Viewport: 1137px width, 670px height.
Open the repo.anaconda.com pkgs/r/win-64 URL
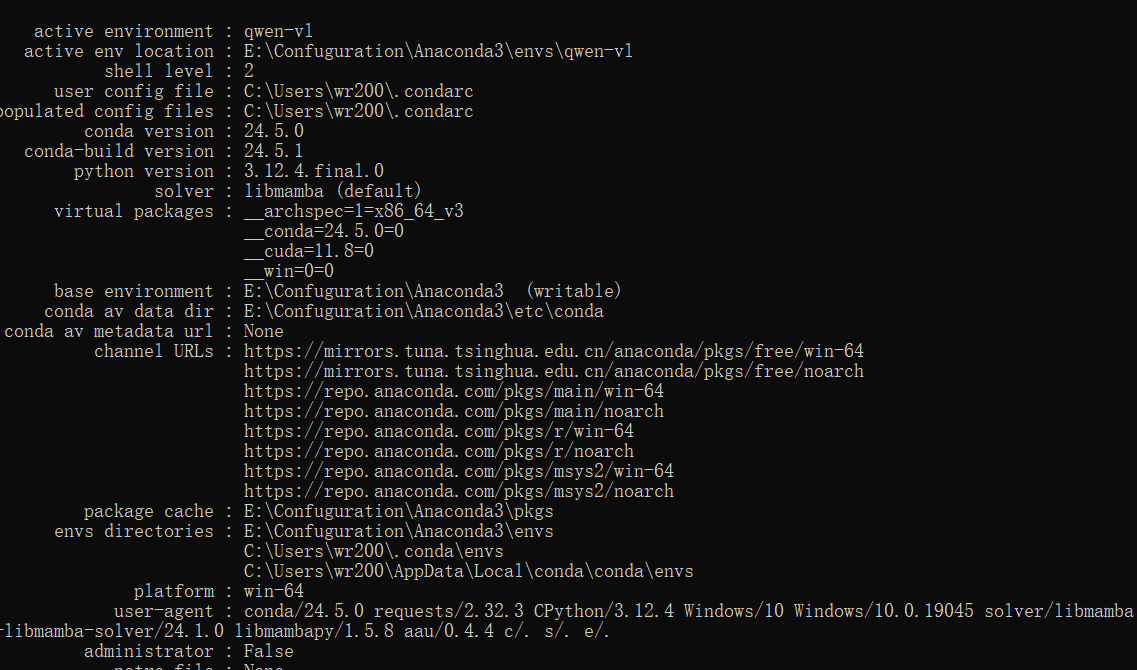439,431
